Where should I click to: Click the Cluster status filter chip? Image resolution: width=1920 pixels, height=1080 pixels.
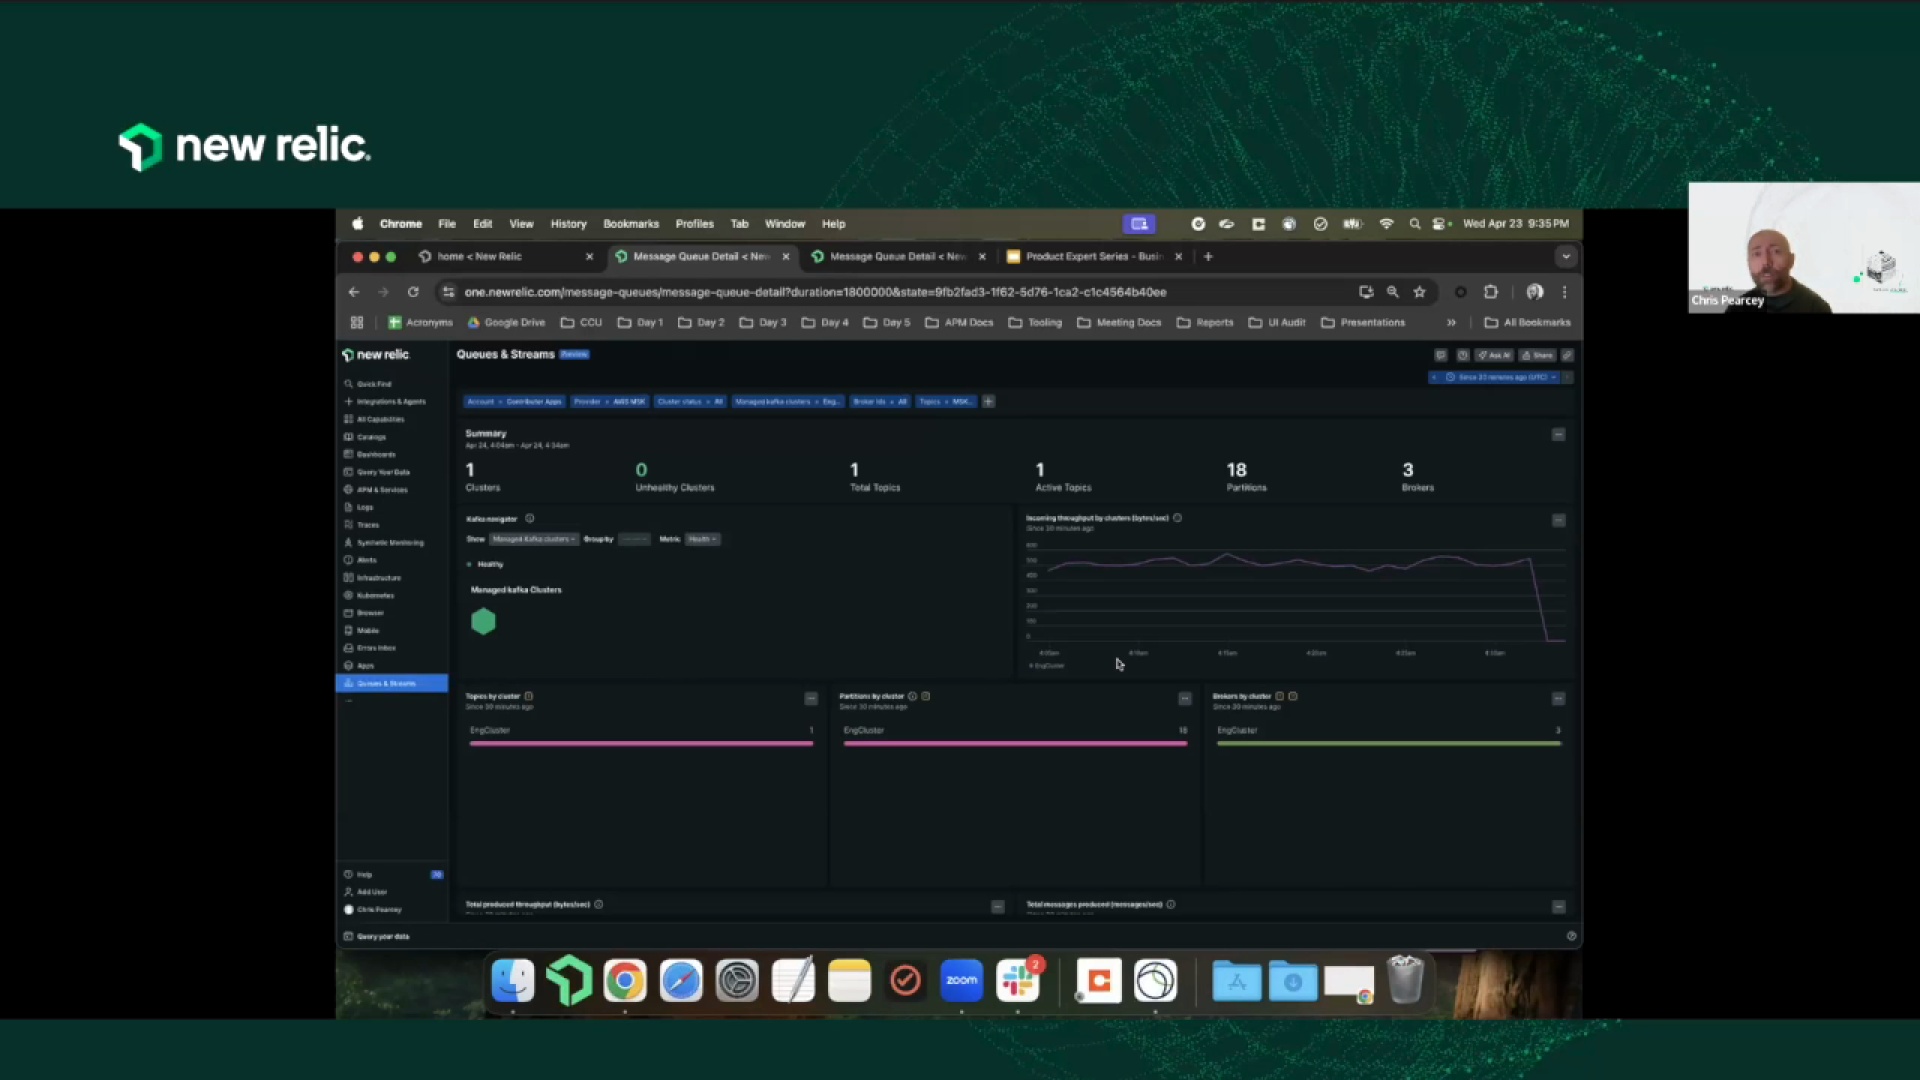point(689,402)
